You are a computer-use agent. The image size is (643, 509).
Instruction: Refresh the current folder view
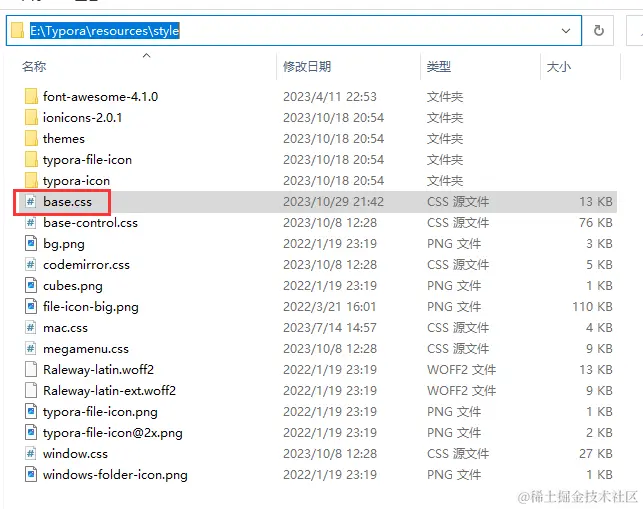pos(599,30)
